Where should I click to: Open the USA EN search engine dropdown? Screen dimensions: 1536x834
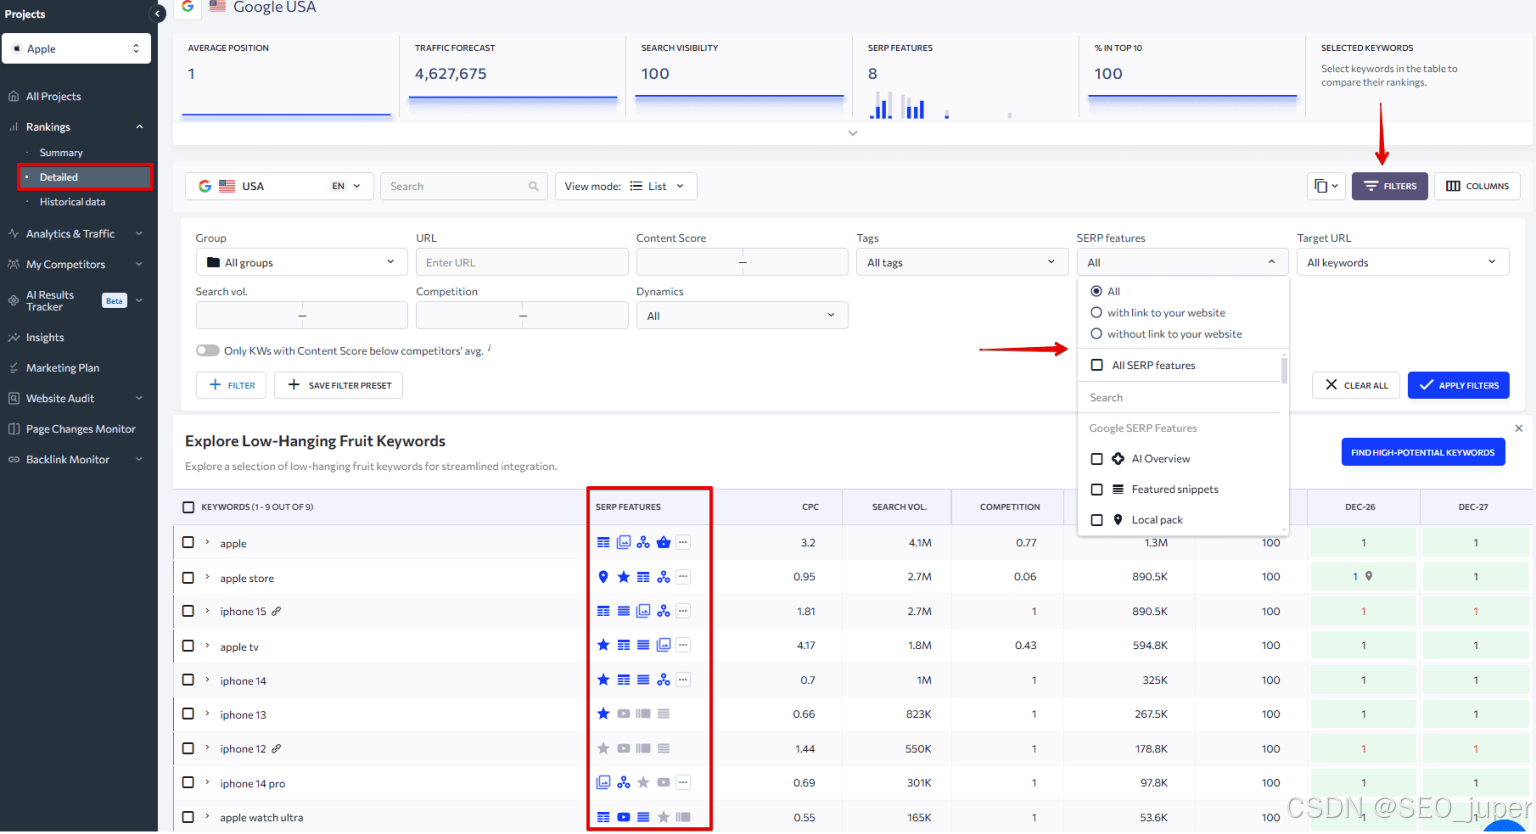point(279,186)
